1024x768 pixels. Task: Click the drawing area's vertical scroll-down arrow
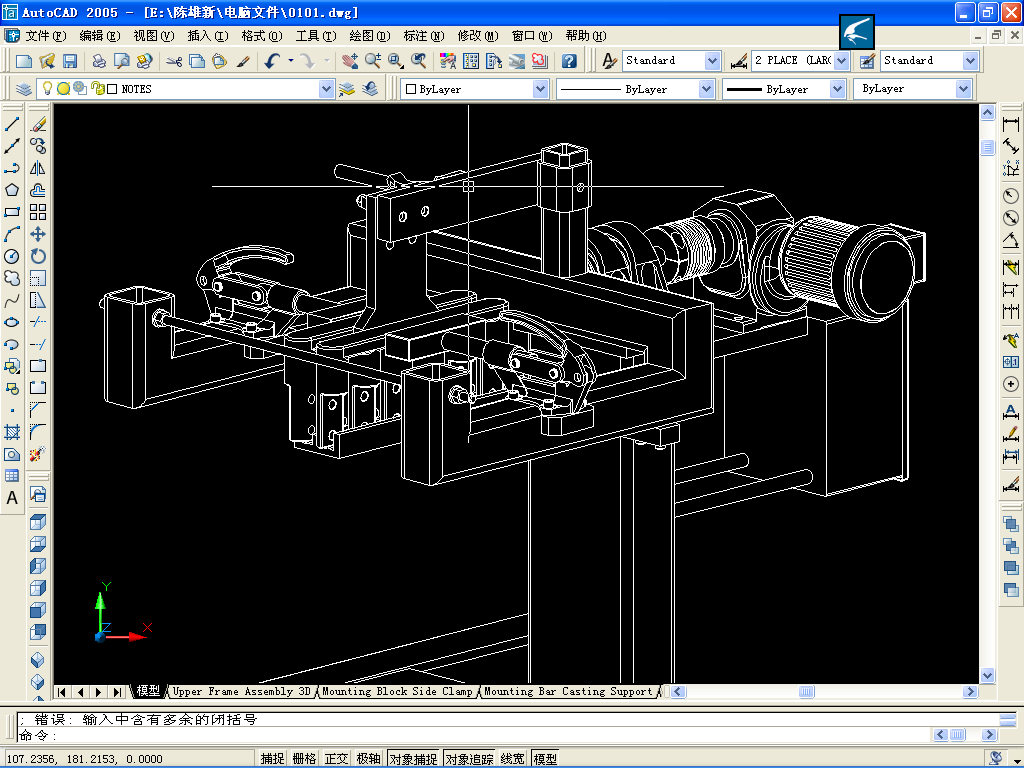987,675
